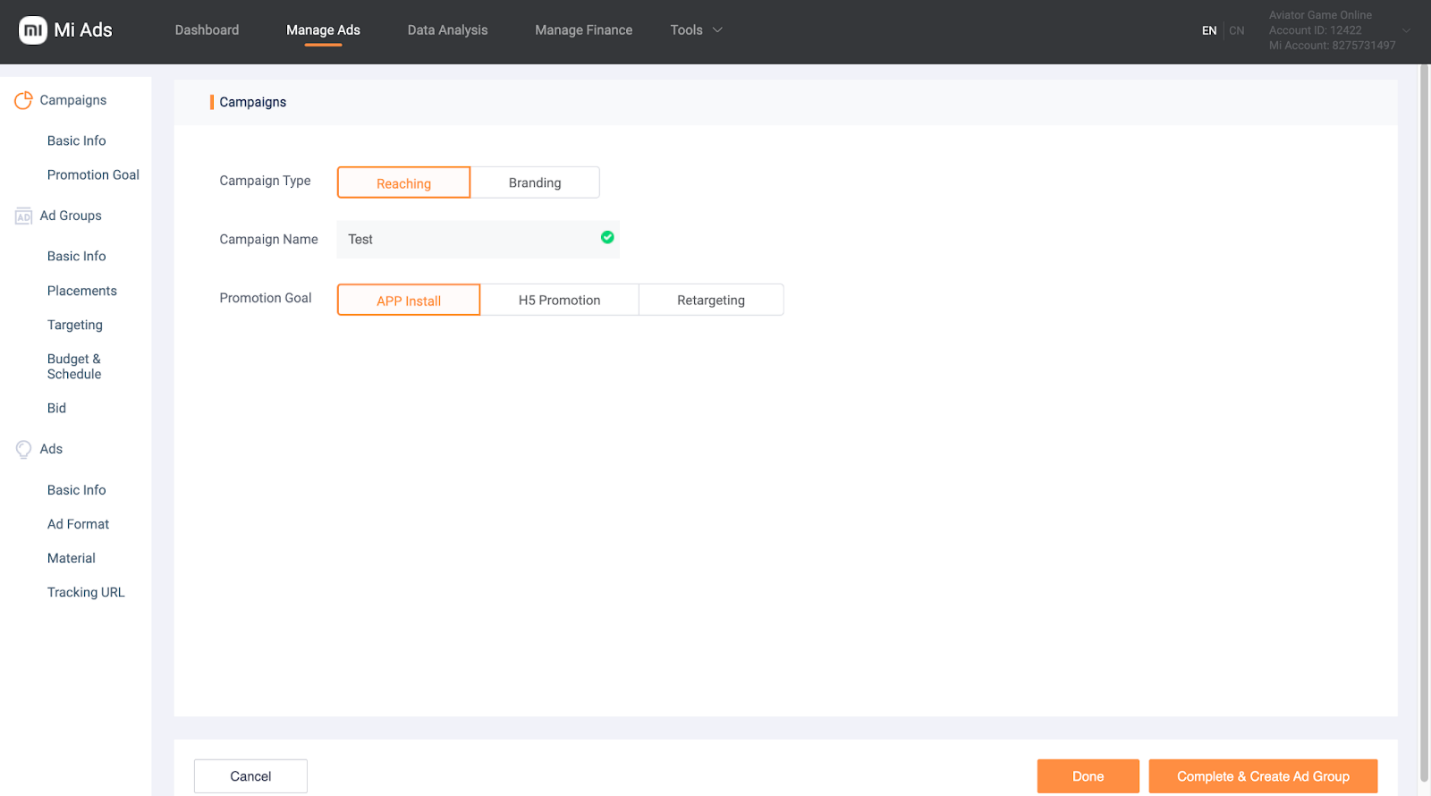Click the Done button

tap(1088, 776)
